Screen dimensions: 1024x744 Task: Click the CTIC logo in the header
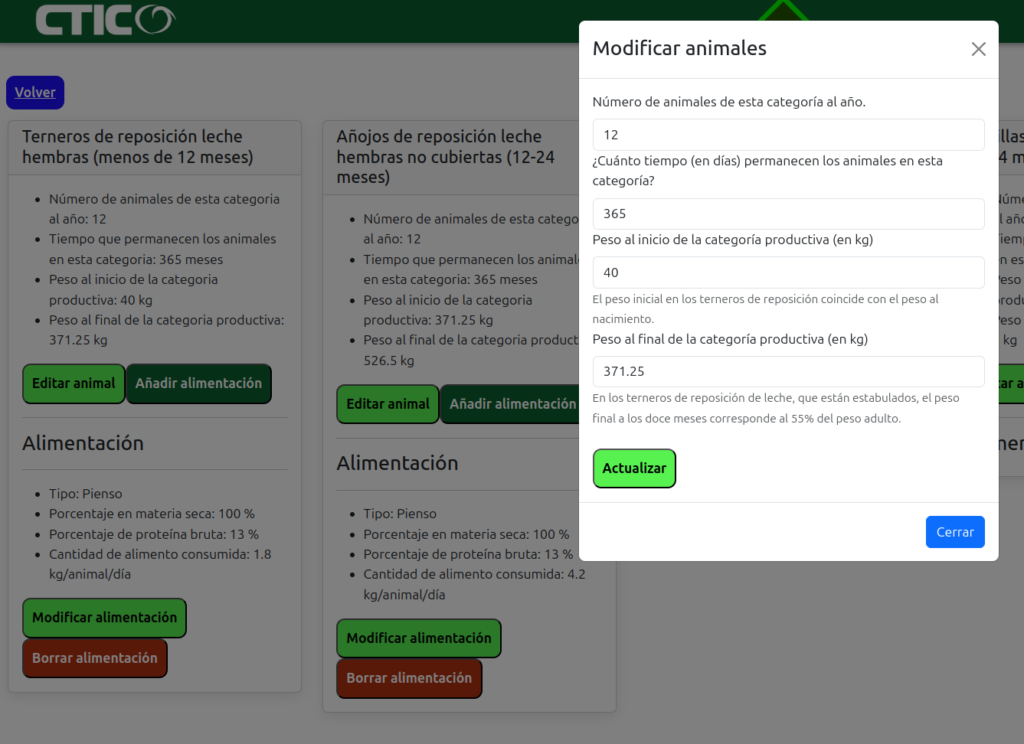point(104,20)
